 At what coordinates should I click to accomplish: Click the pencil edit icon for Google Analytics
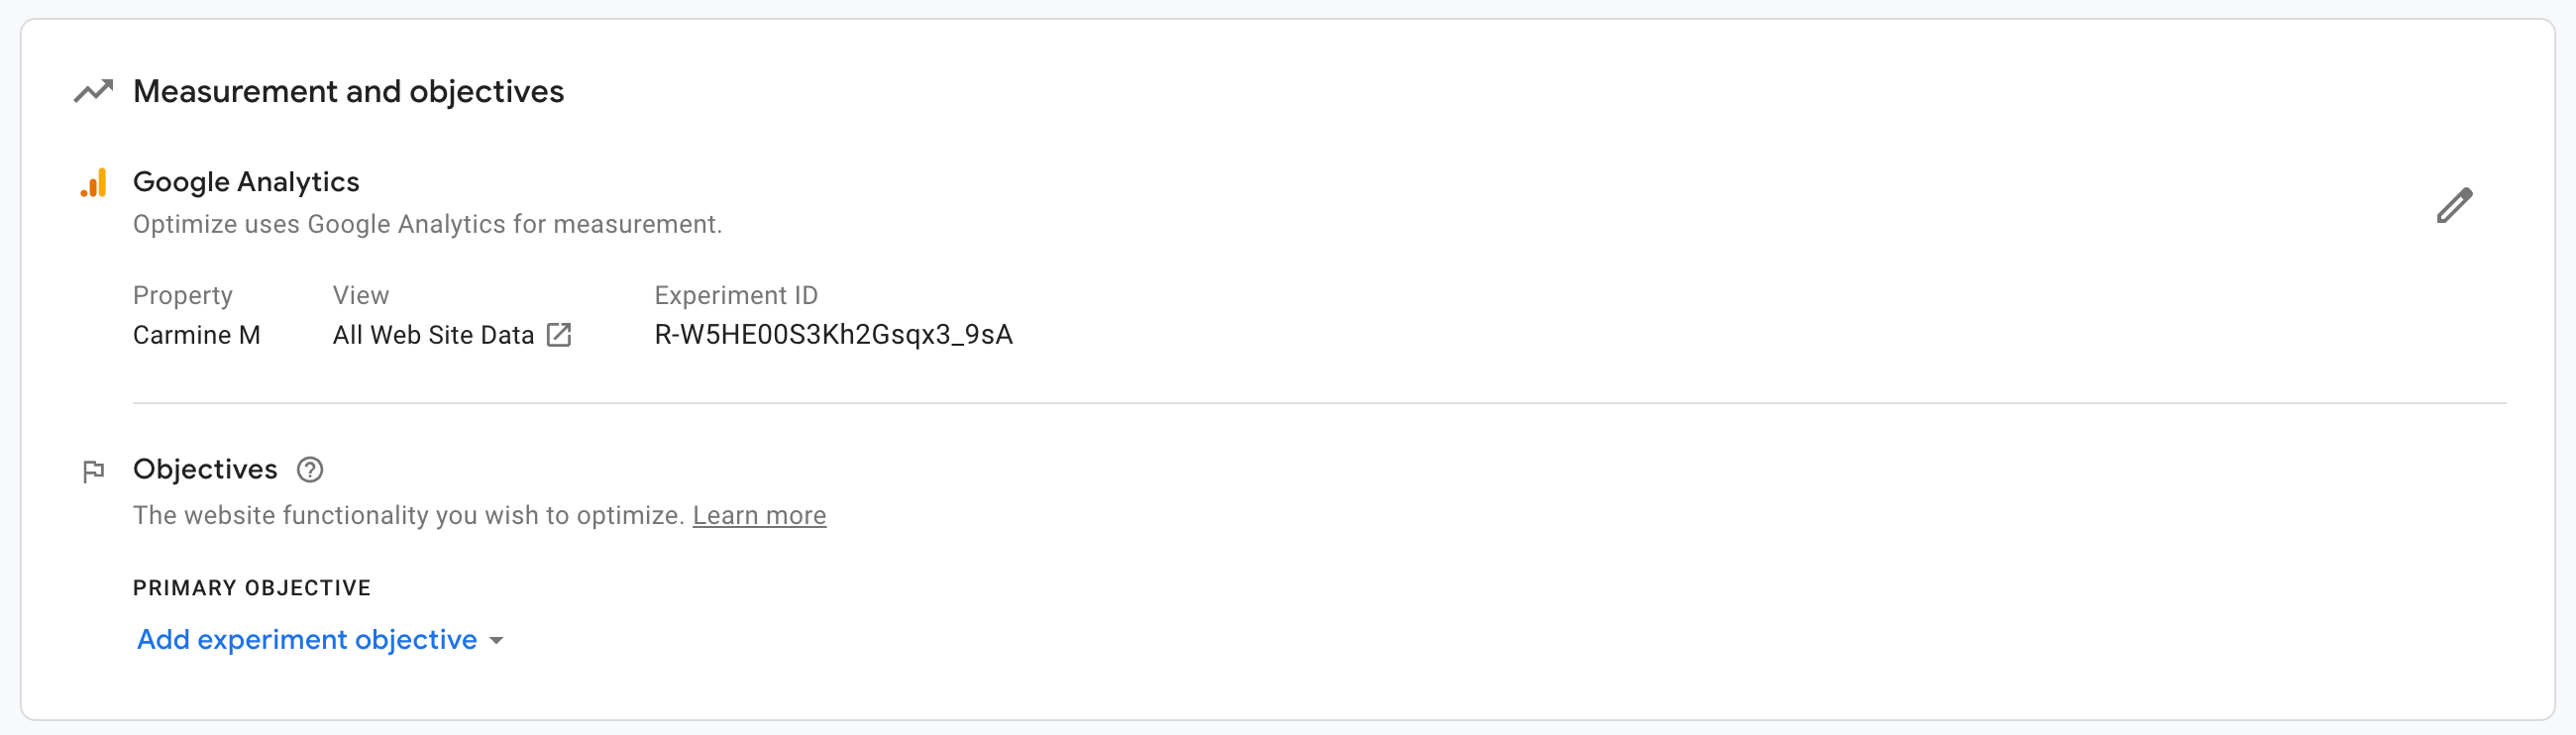click(2454, 205)
